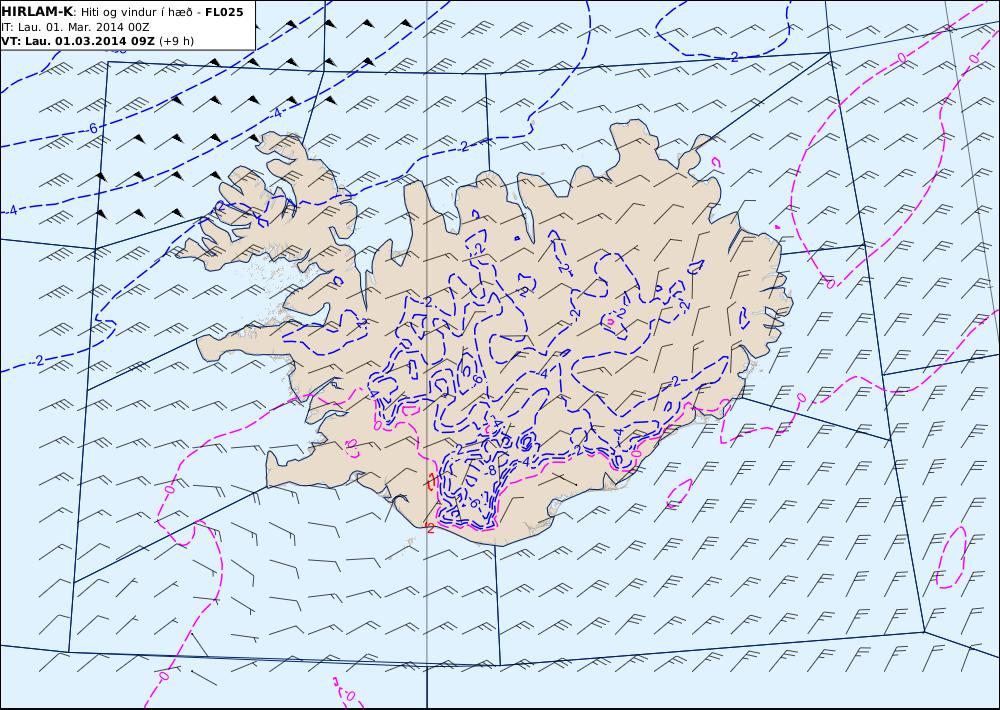1000x710 pixels.
Task: Click the IT initial time line '2014 00Z'
Action: (x=125, y=27)
